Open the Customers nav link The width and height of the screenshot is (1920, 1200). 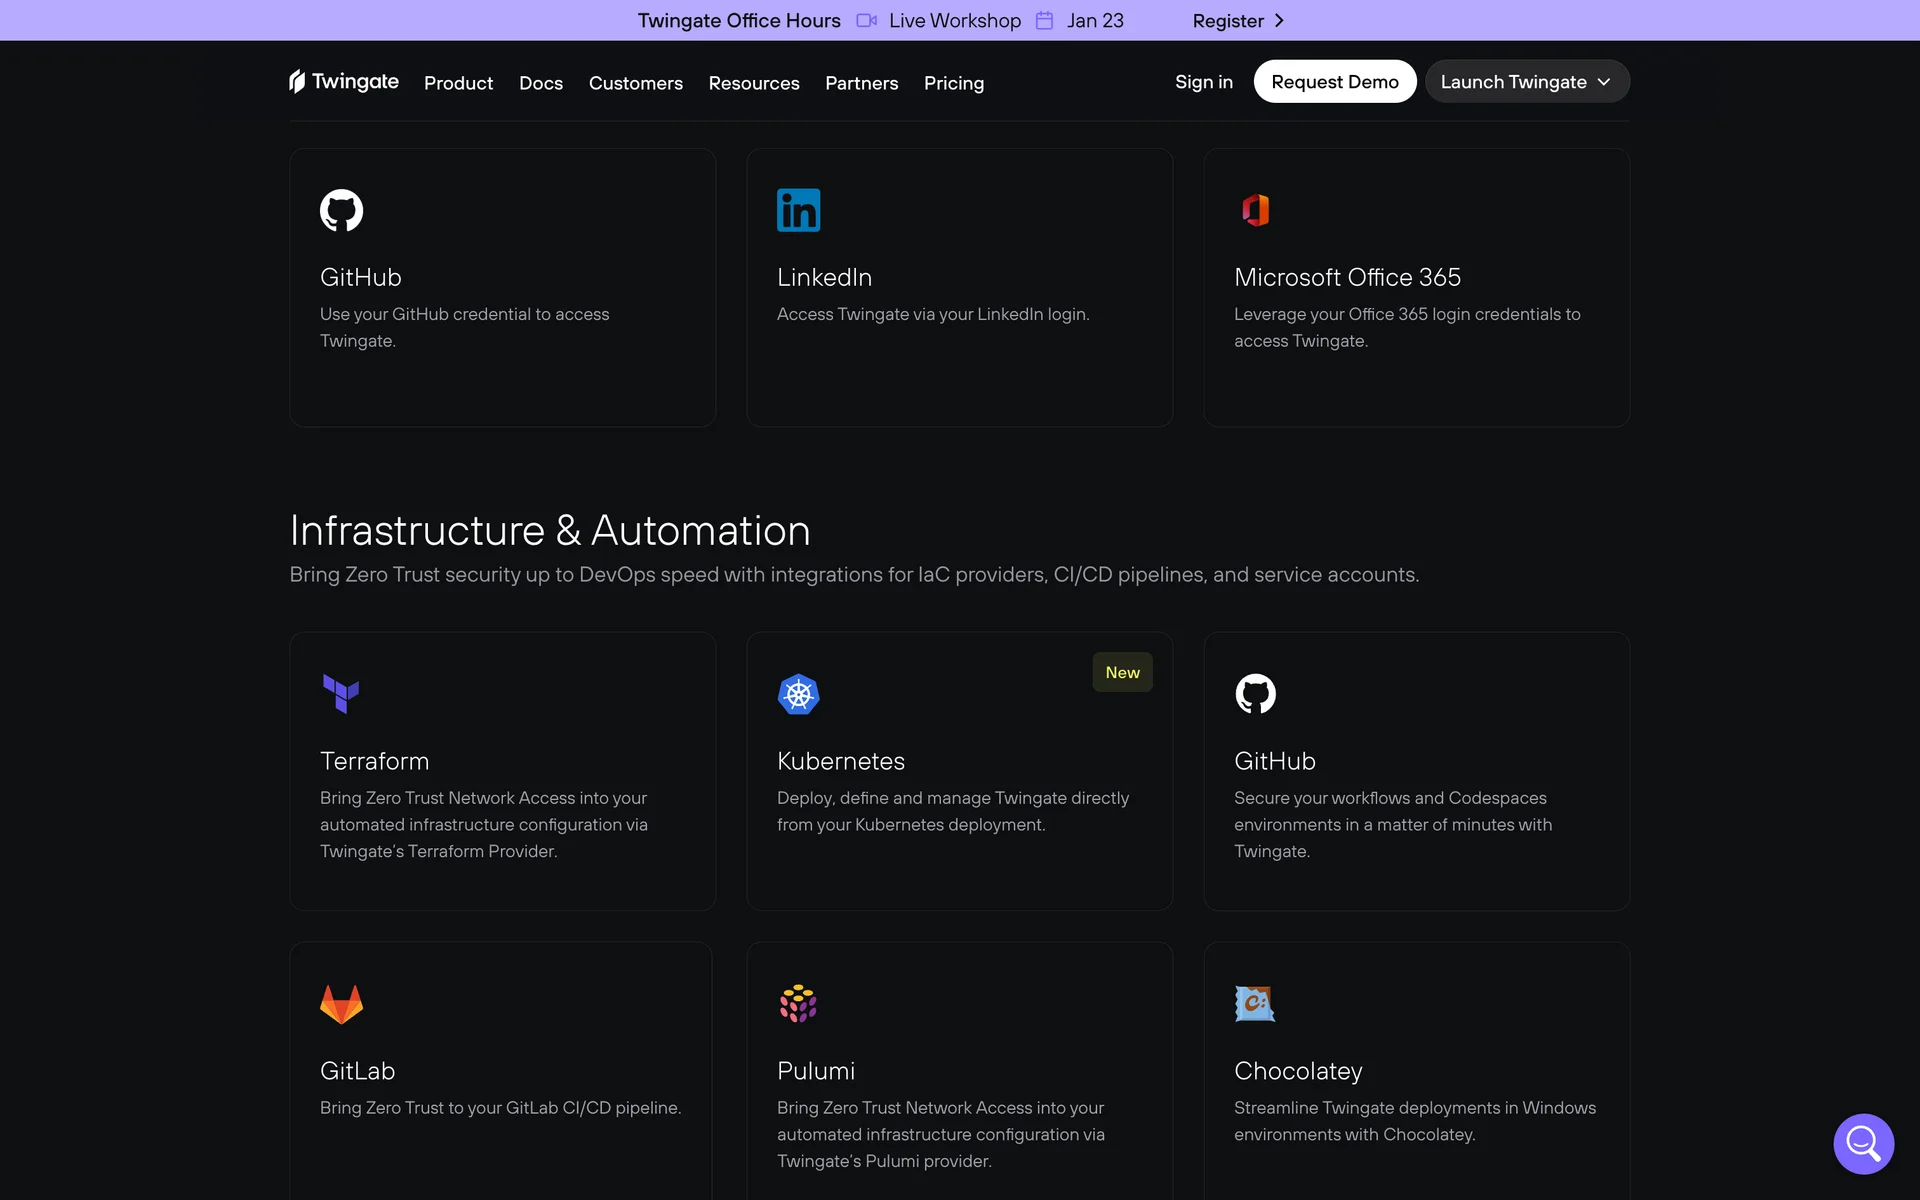[x=635, y=83]
